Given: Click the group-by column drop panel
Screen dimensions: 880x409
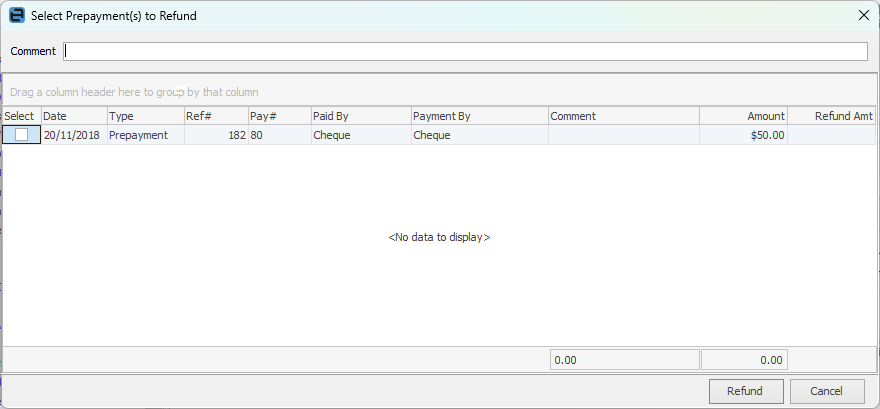Looking at the screenshot, I should 439,91.
